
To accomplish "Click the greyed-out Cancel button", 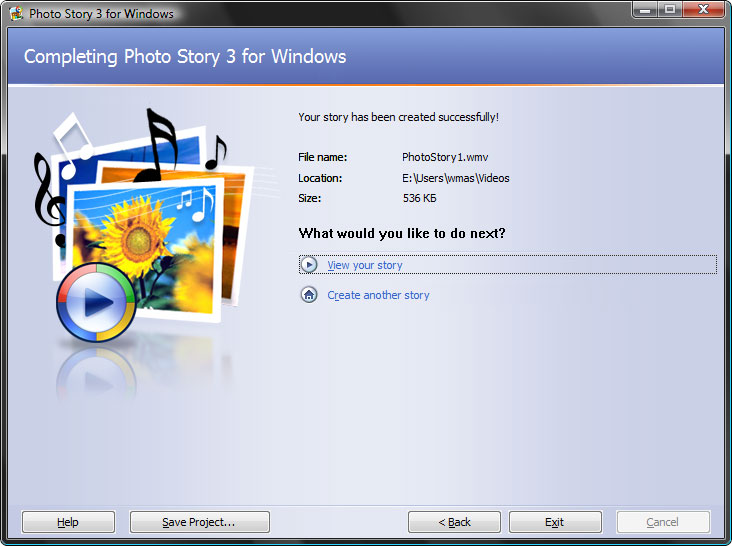I will point(663,522).
